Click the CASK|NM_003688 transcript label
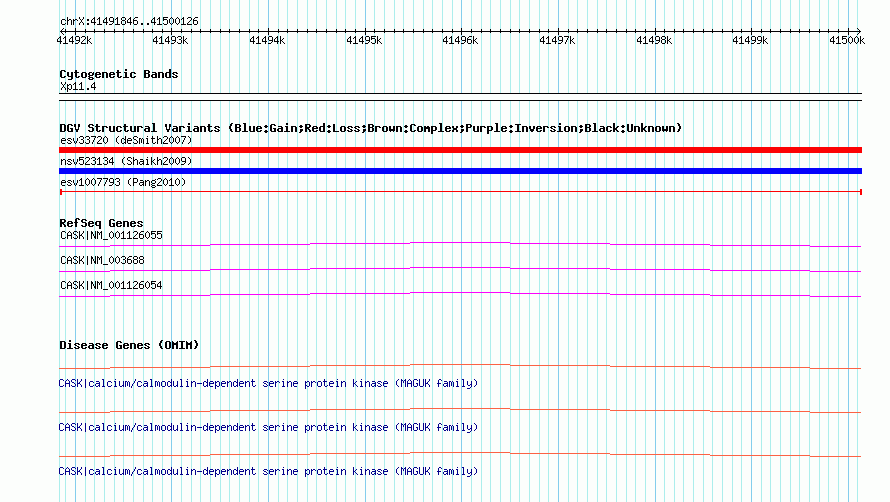The height and width of the screenshot is (502, 890). pyautogui.click(x=102, y=260)
